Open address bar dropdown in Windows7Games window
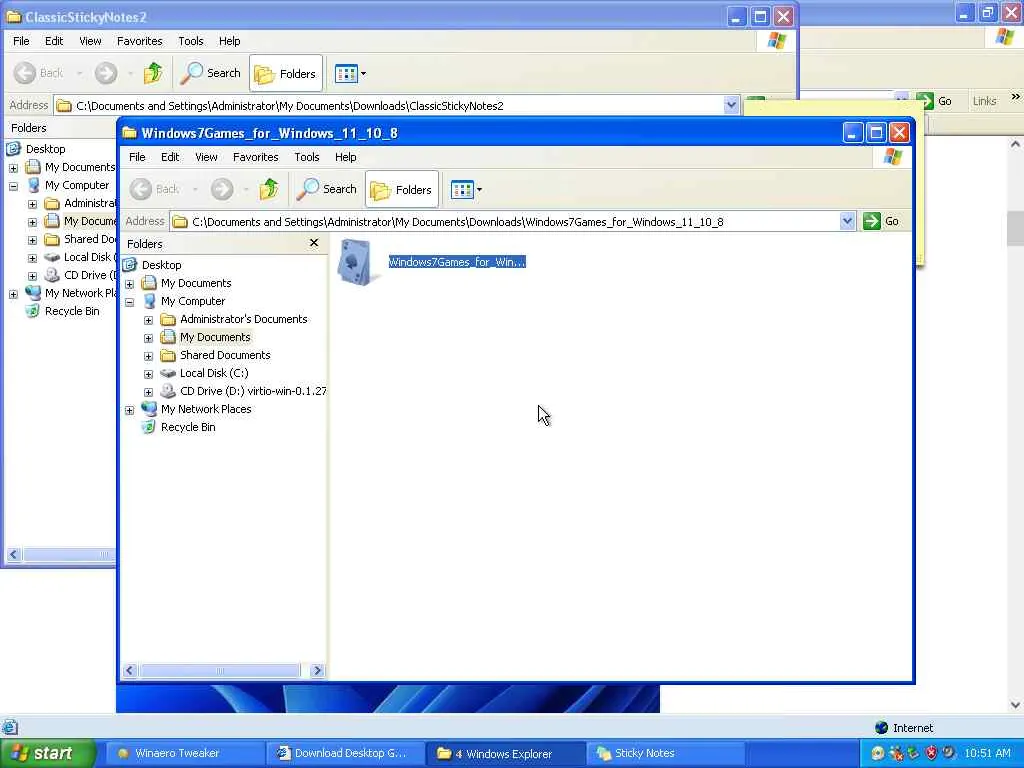1024x768 pixels. click(846, 221)
